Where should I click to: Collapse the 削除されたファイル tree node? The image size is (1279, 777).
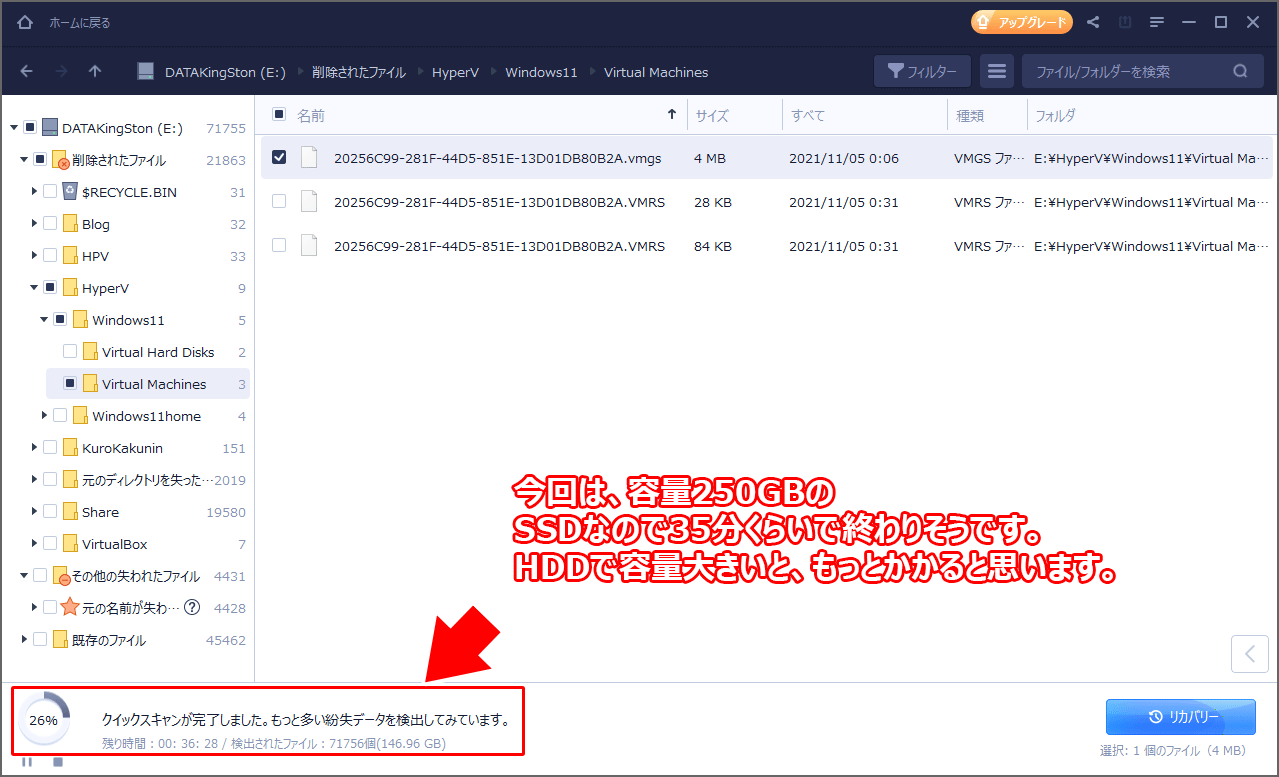(x=24, y=160)
